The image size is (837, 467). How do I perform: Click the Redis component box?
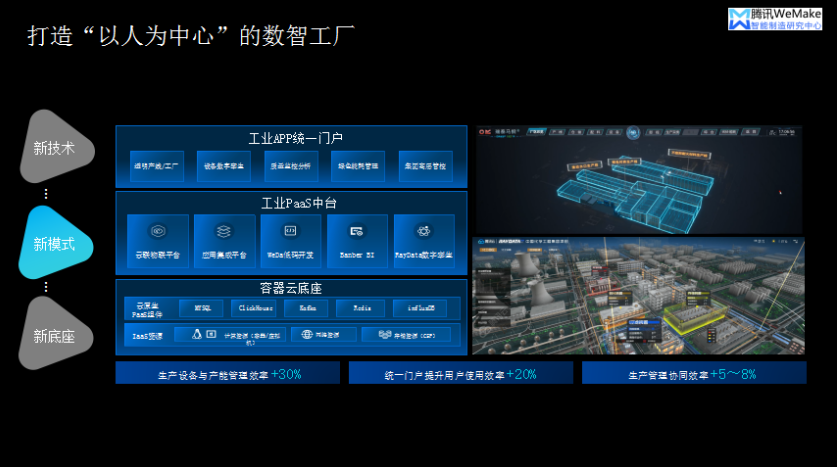361,308
